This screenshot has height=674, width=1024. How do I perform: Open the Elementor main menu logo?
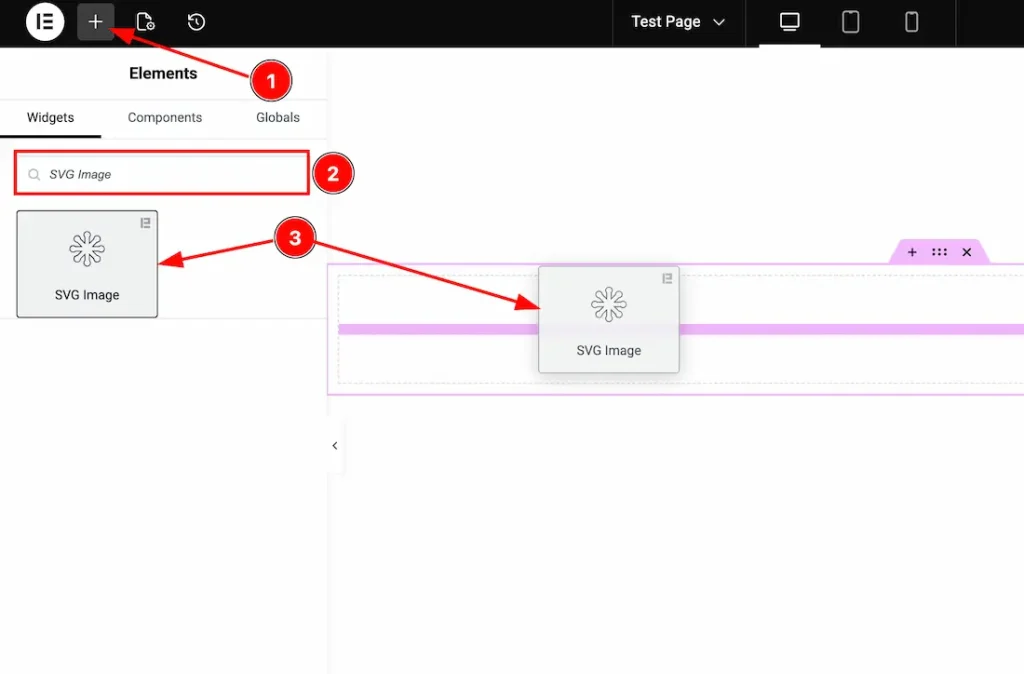[44, 22]
